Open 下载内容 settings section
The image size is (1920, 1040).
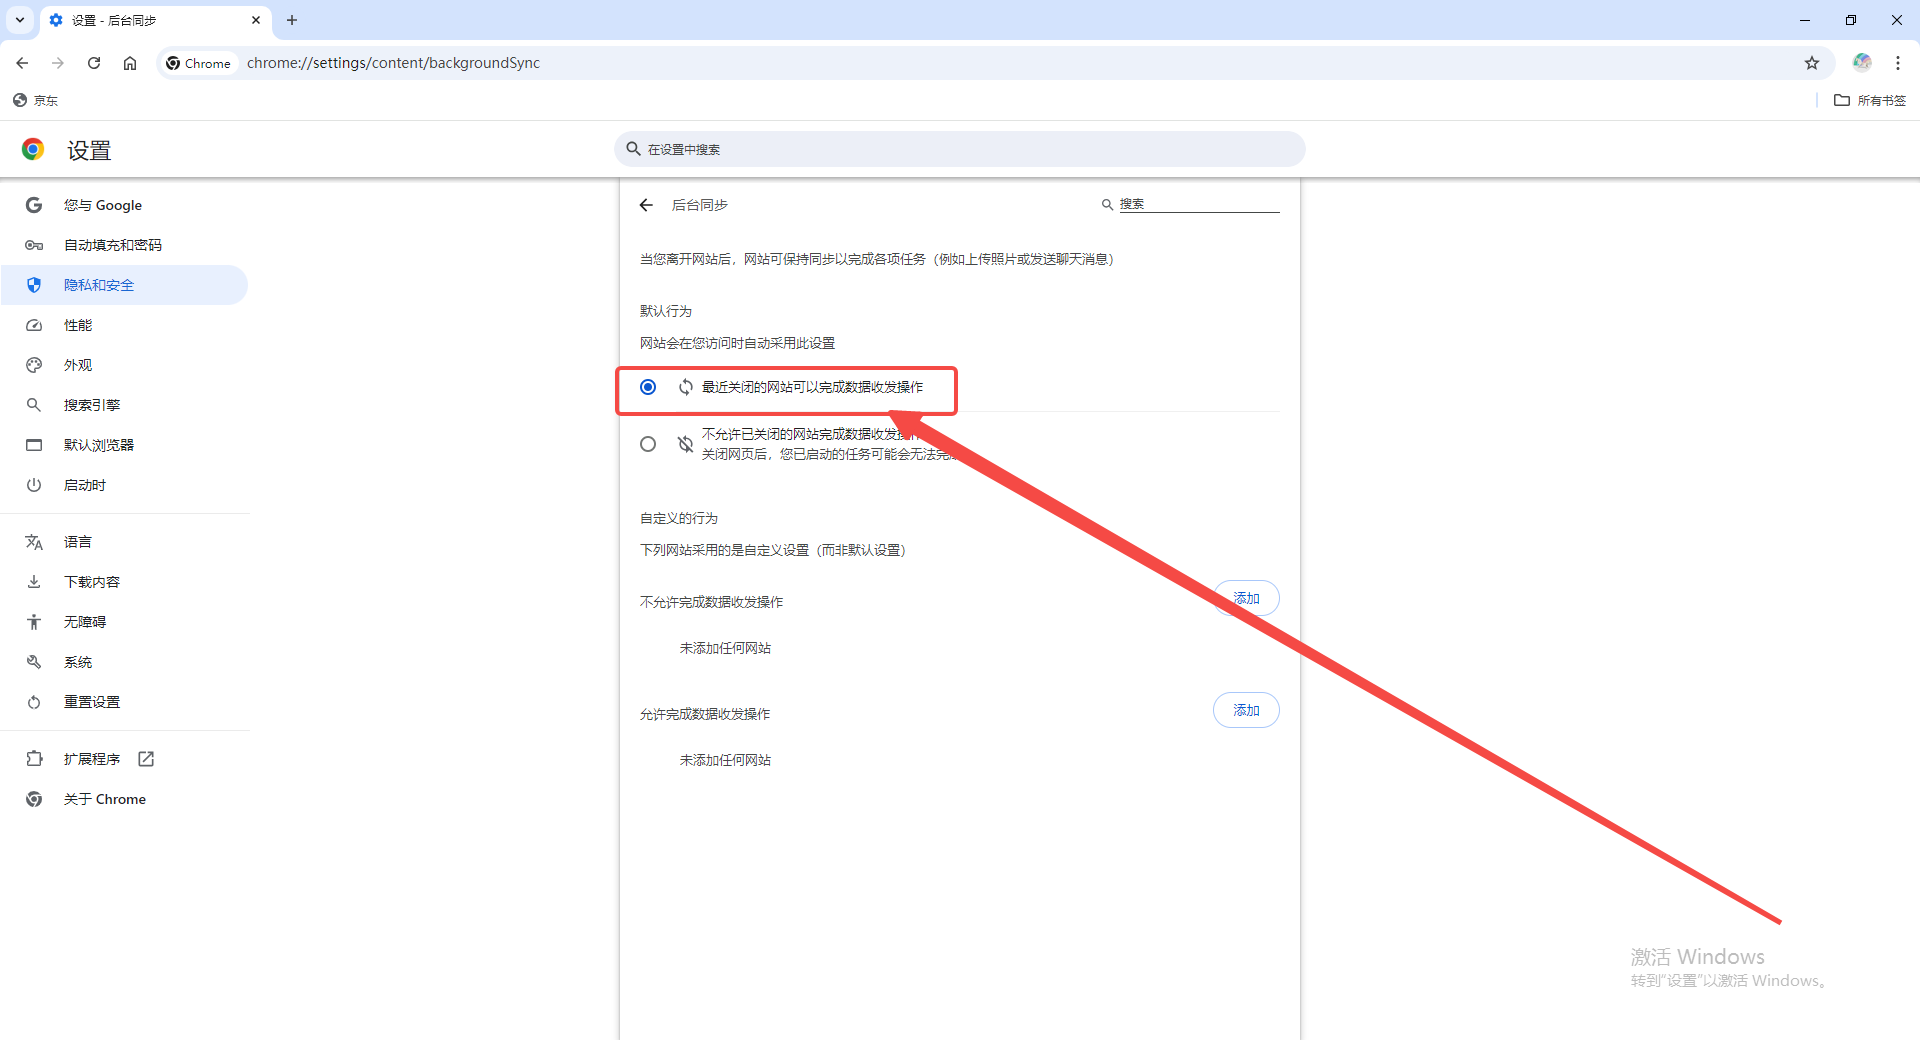[124, 582]
